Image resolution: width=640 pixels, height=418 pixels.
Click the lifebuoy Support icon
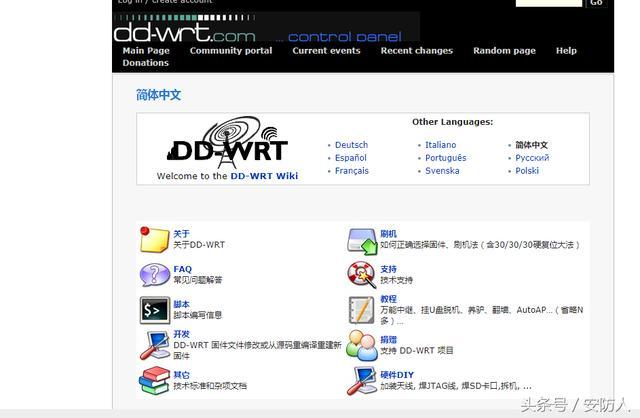[361, 275]
